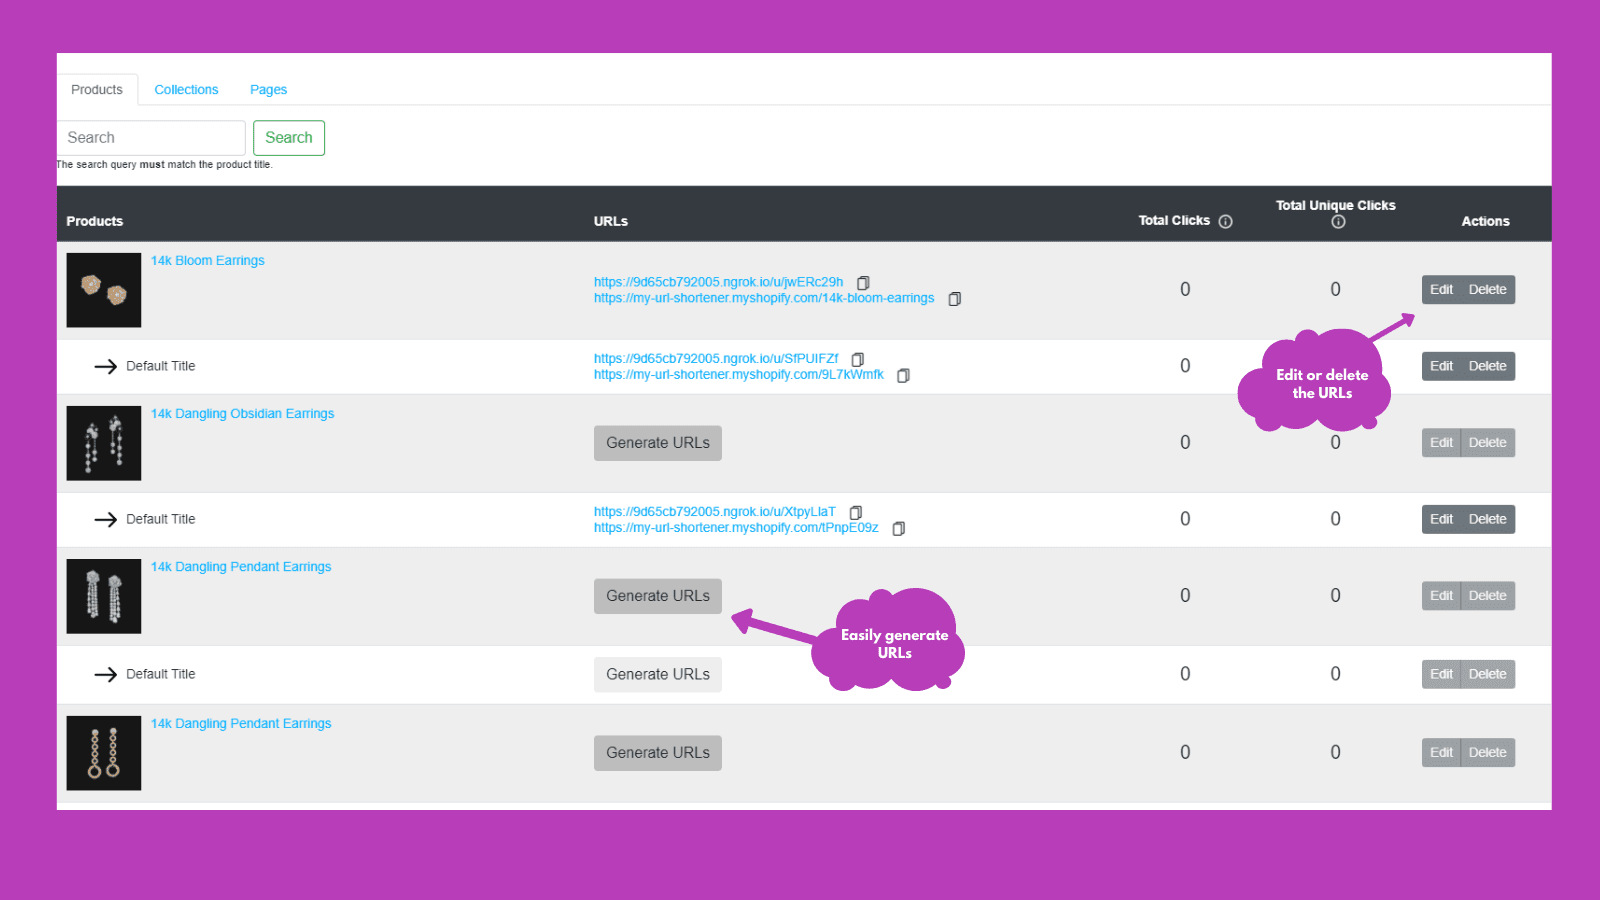Click the 14k Bloom Earrings thumbnail
The width and height of the screenshot is (1600, 900).
[103, 290]
